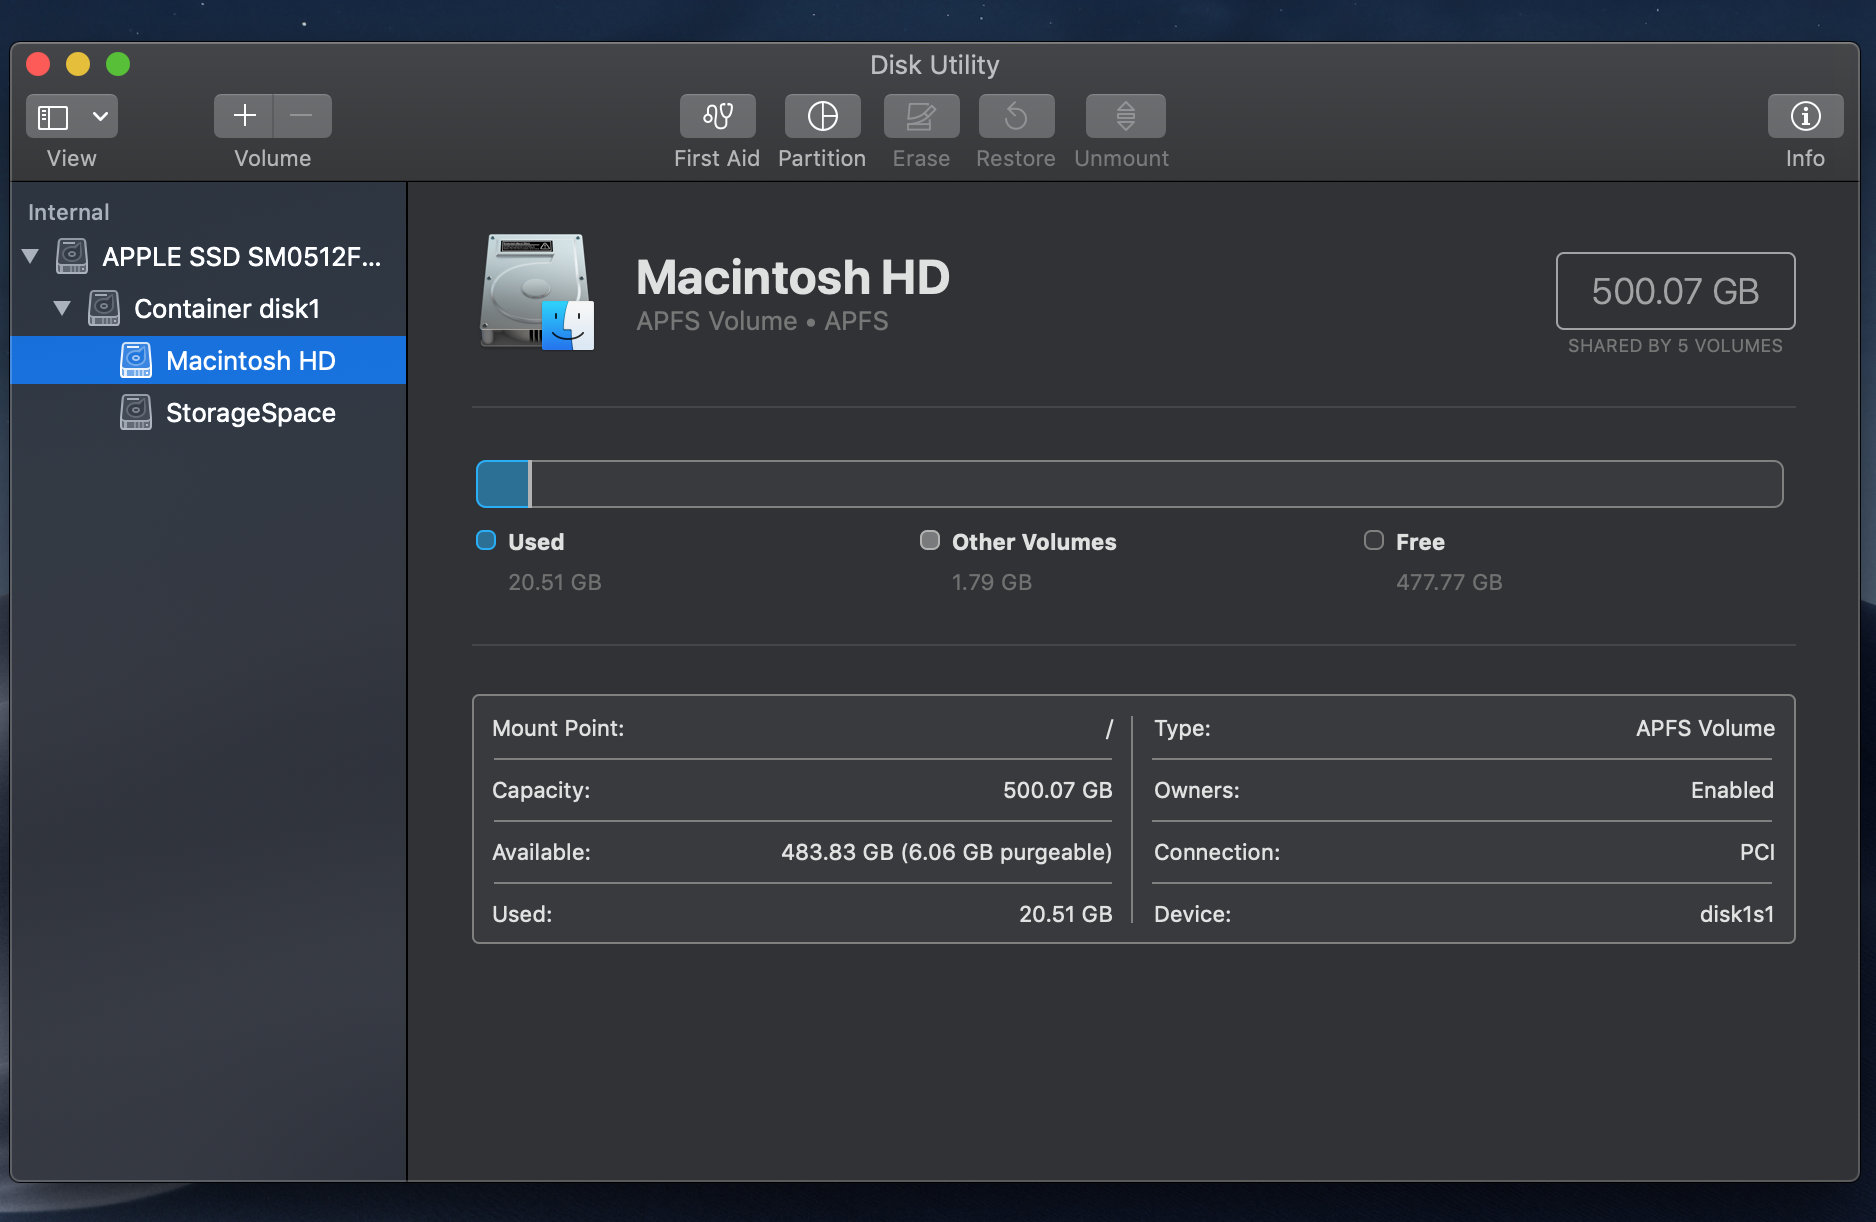Click the large Macintosh HD Finder disk image
The height and width of the screenshot is (1222, 1876).
point(537,292)
